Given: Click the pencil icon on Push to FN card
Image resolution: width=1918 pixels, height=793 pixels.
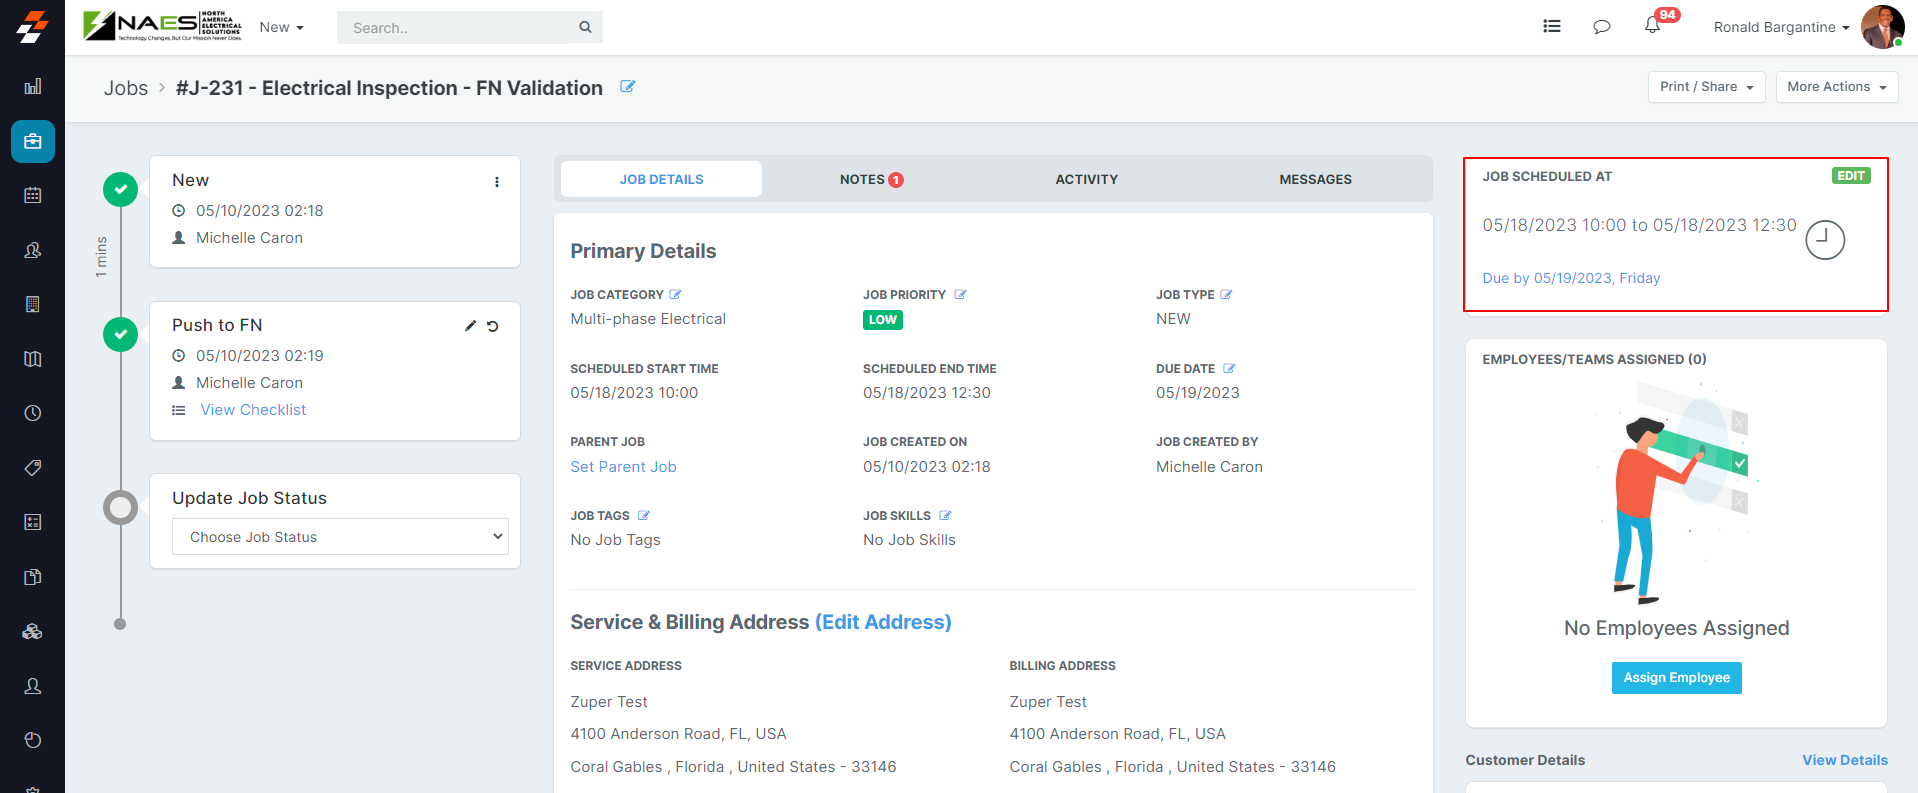Looking at the screenshot, I should click(x=470, y=326).
